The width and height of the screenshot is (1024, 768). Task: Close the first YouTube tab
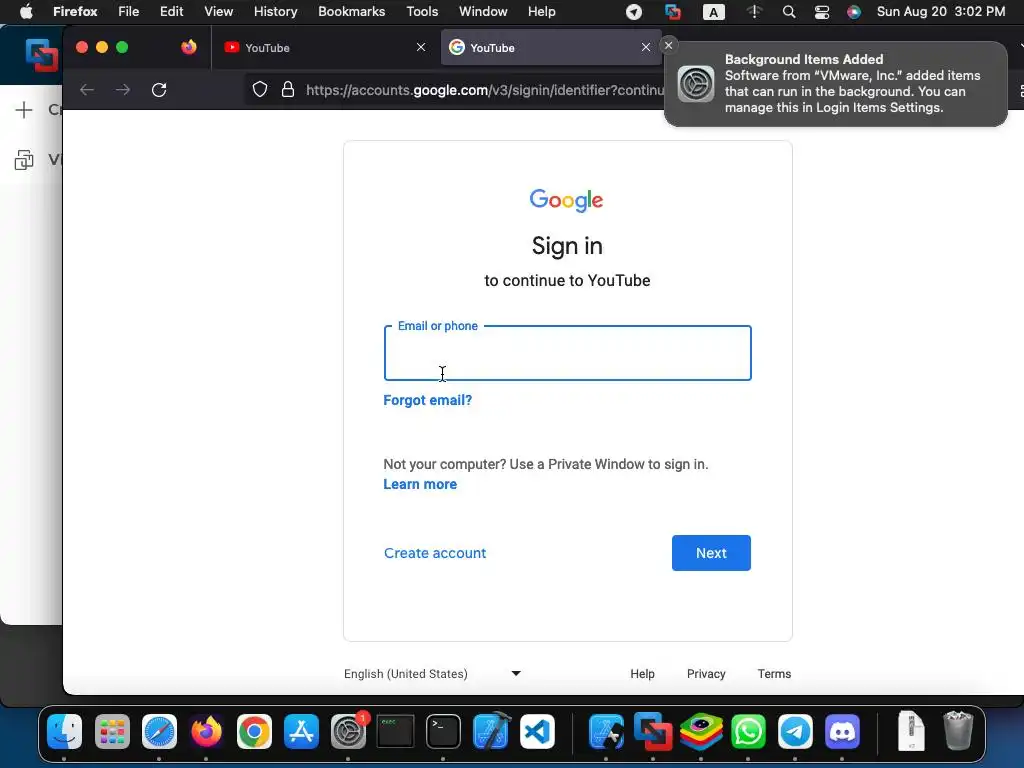point(421,47)
